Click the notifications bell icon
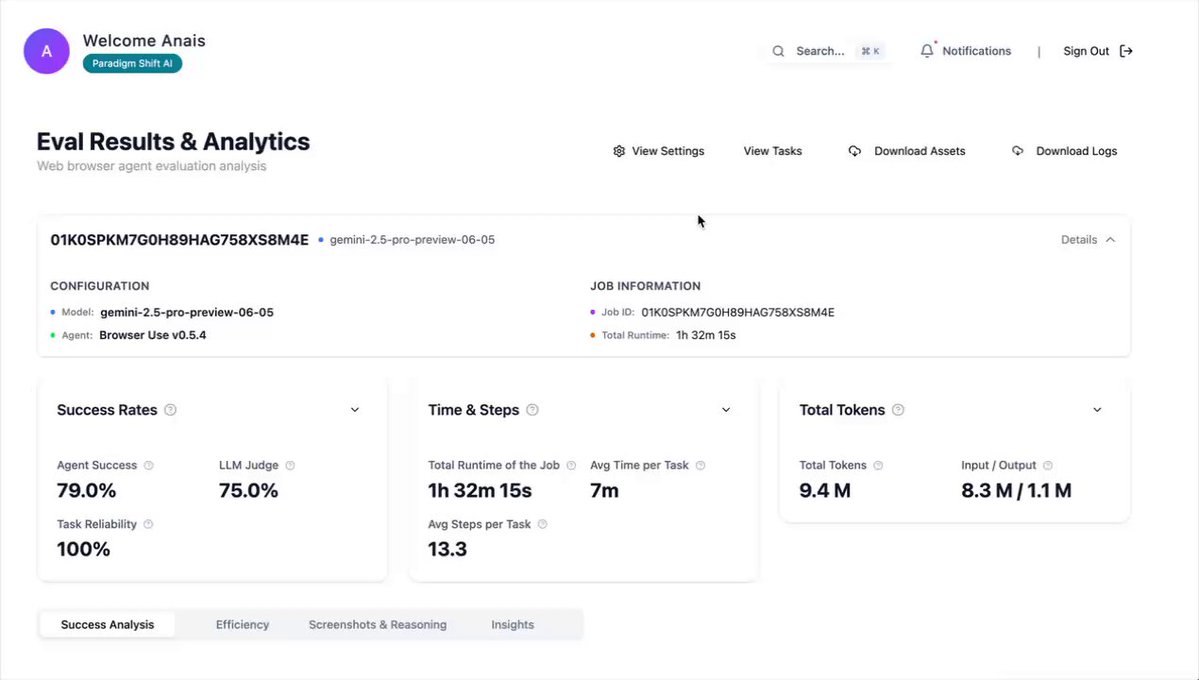The width and height of the screenshot is (1199, 680). pyautogui.click(x=927, y=50)
